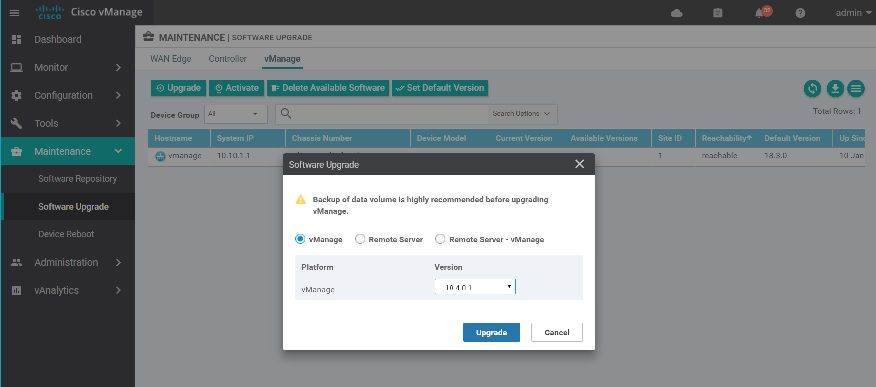Viewport: 876px width, 387px height.
Task: Click the search magnifier icon
Action: [285, 113]
